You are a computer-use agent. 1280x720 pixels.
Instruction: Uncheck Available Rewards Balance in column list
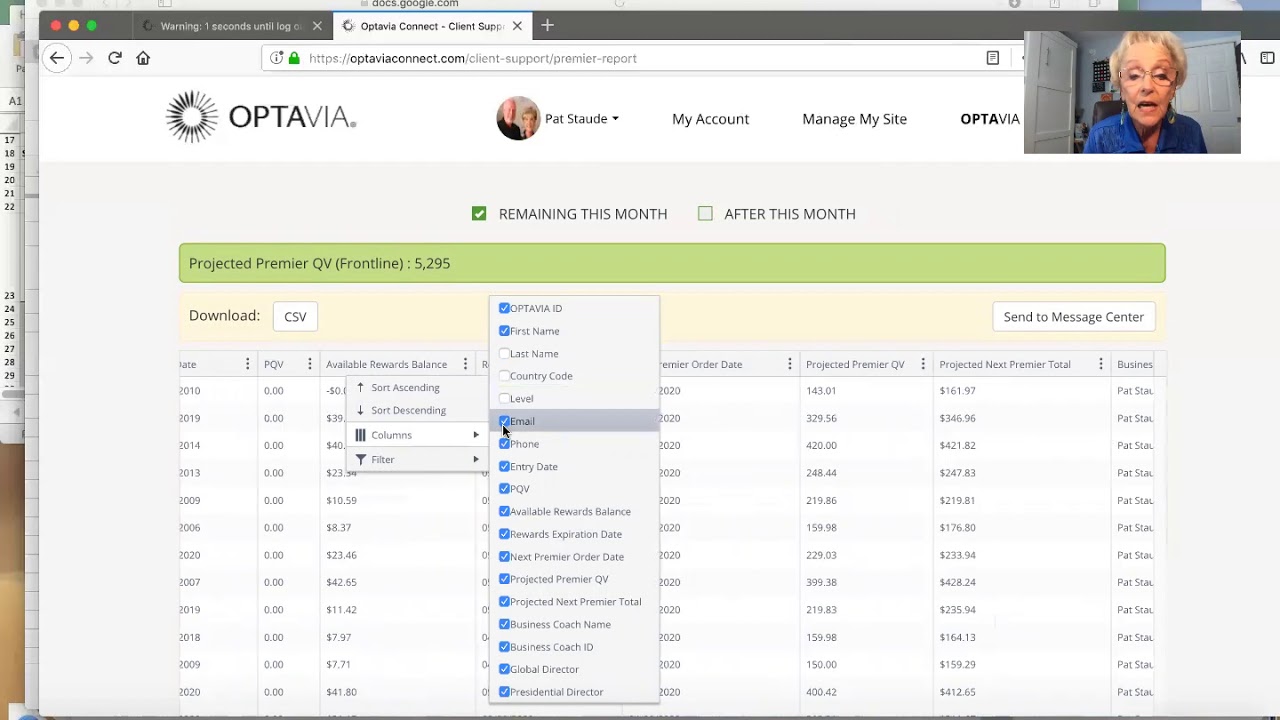(504, 511)
